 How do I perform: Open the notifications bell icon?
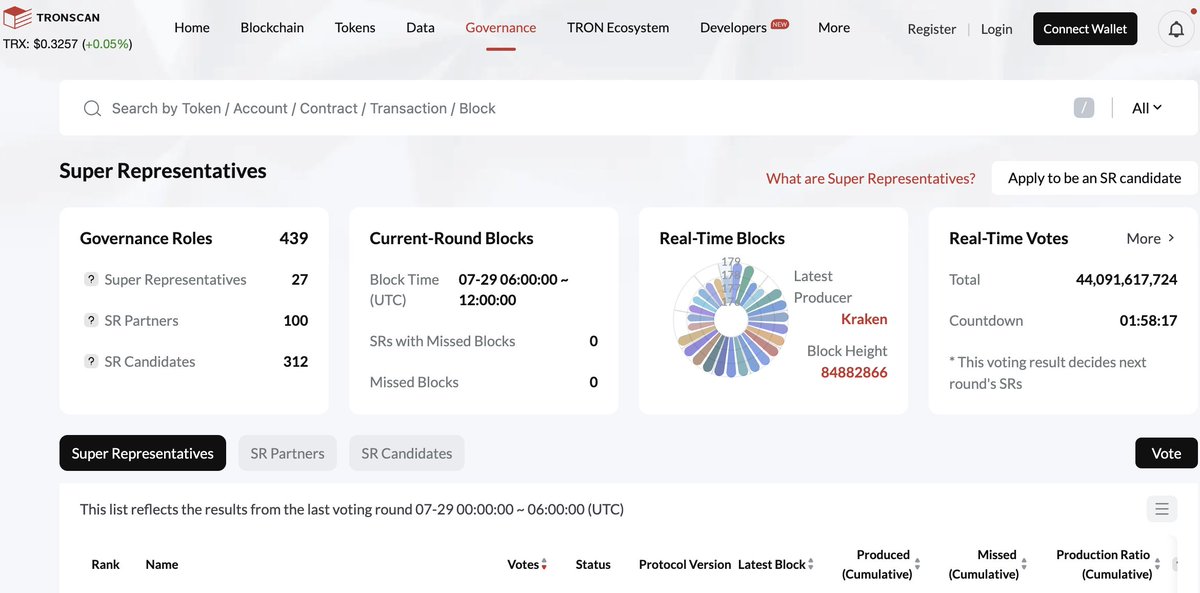[1176, 30]
